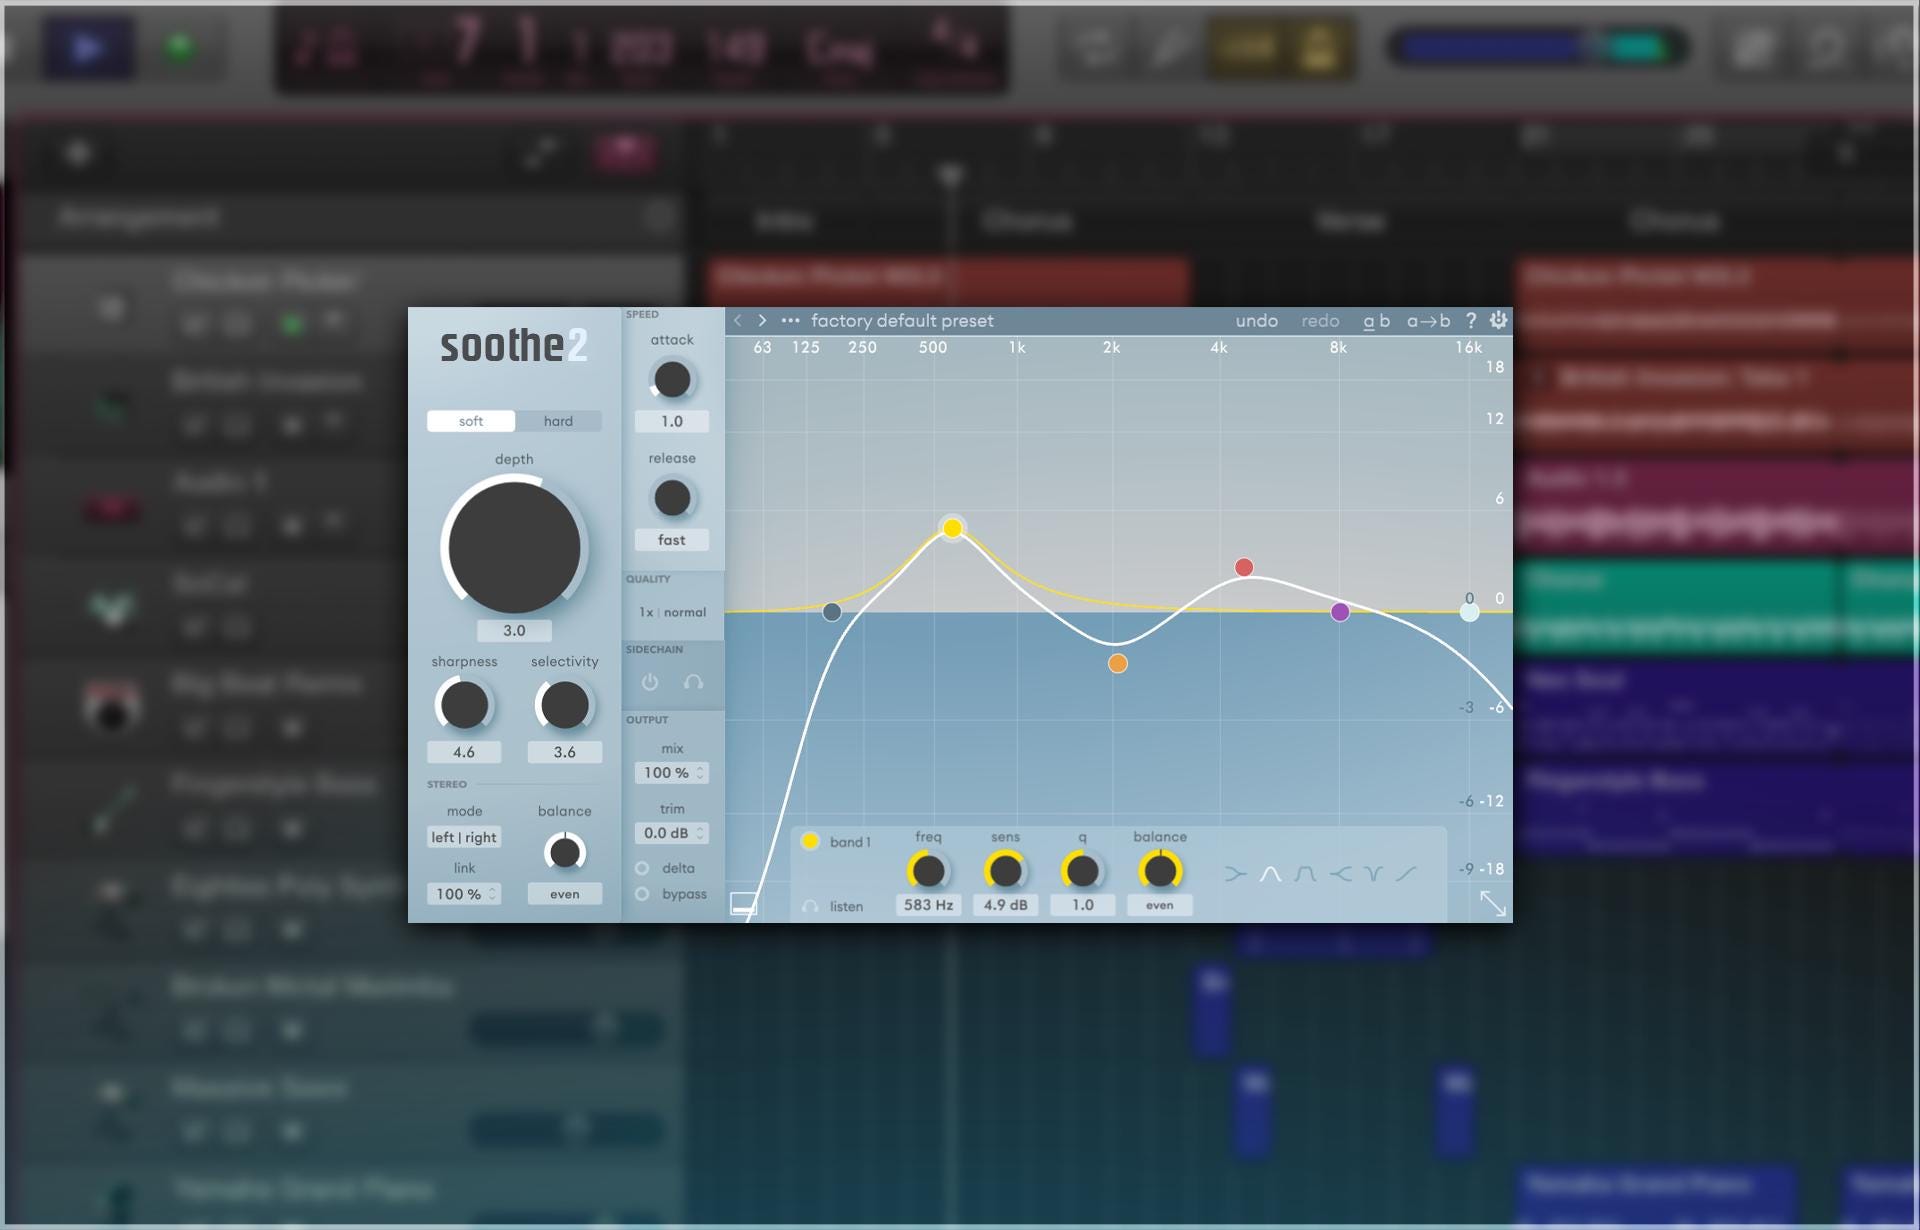The image size is (1920, 1230).
Task: Switch A/B state with a b button
Action: (x=1376, y=321)
